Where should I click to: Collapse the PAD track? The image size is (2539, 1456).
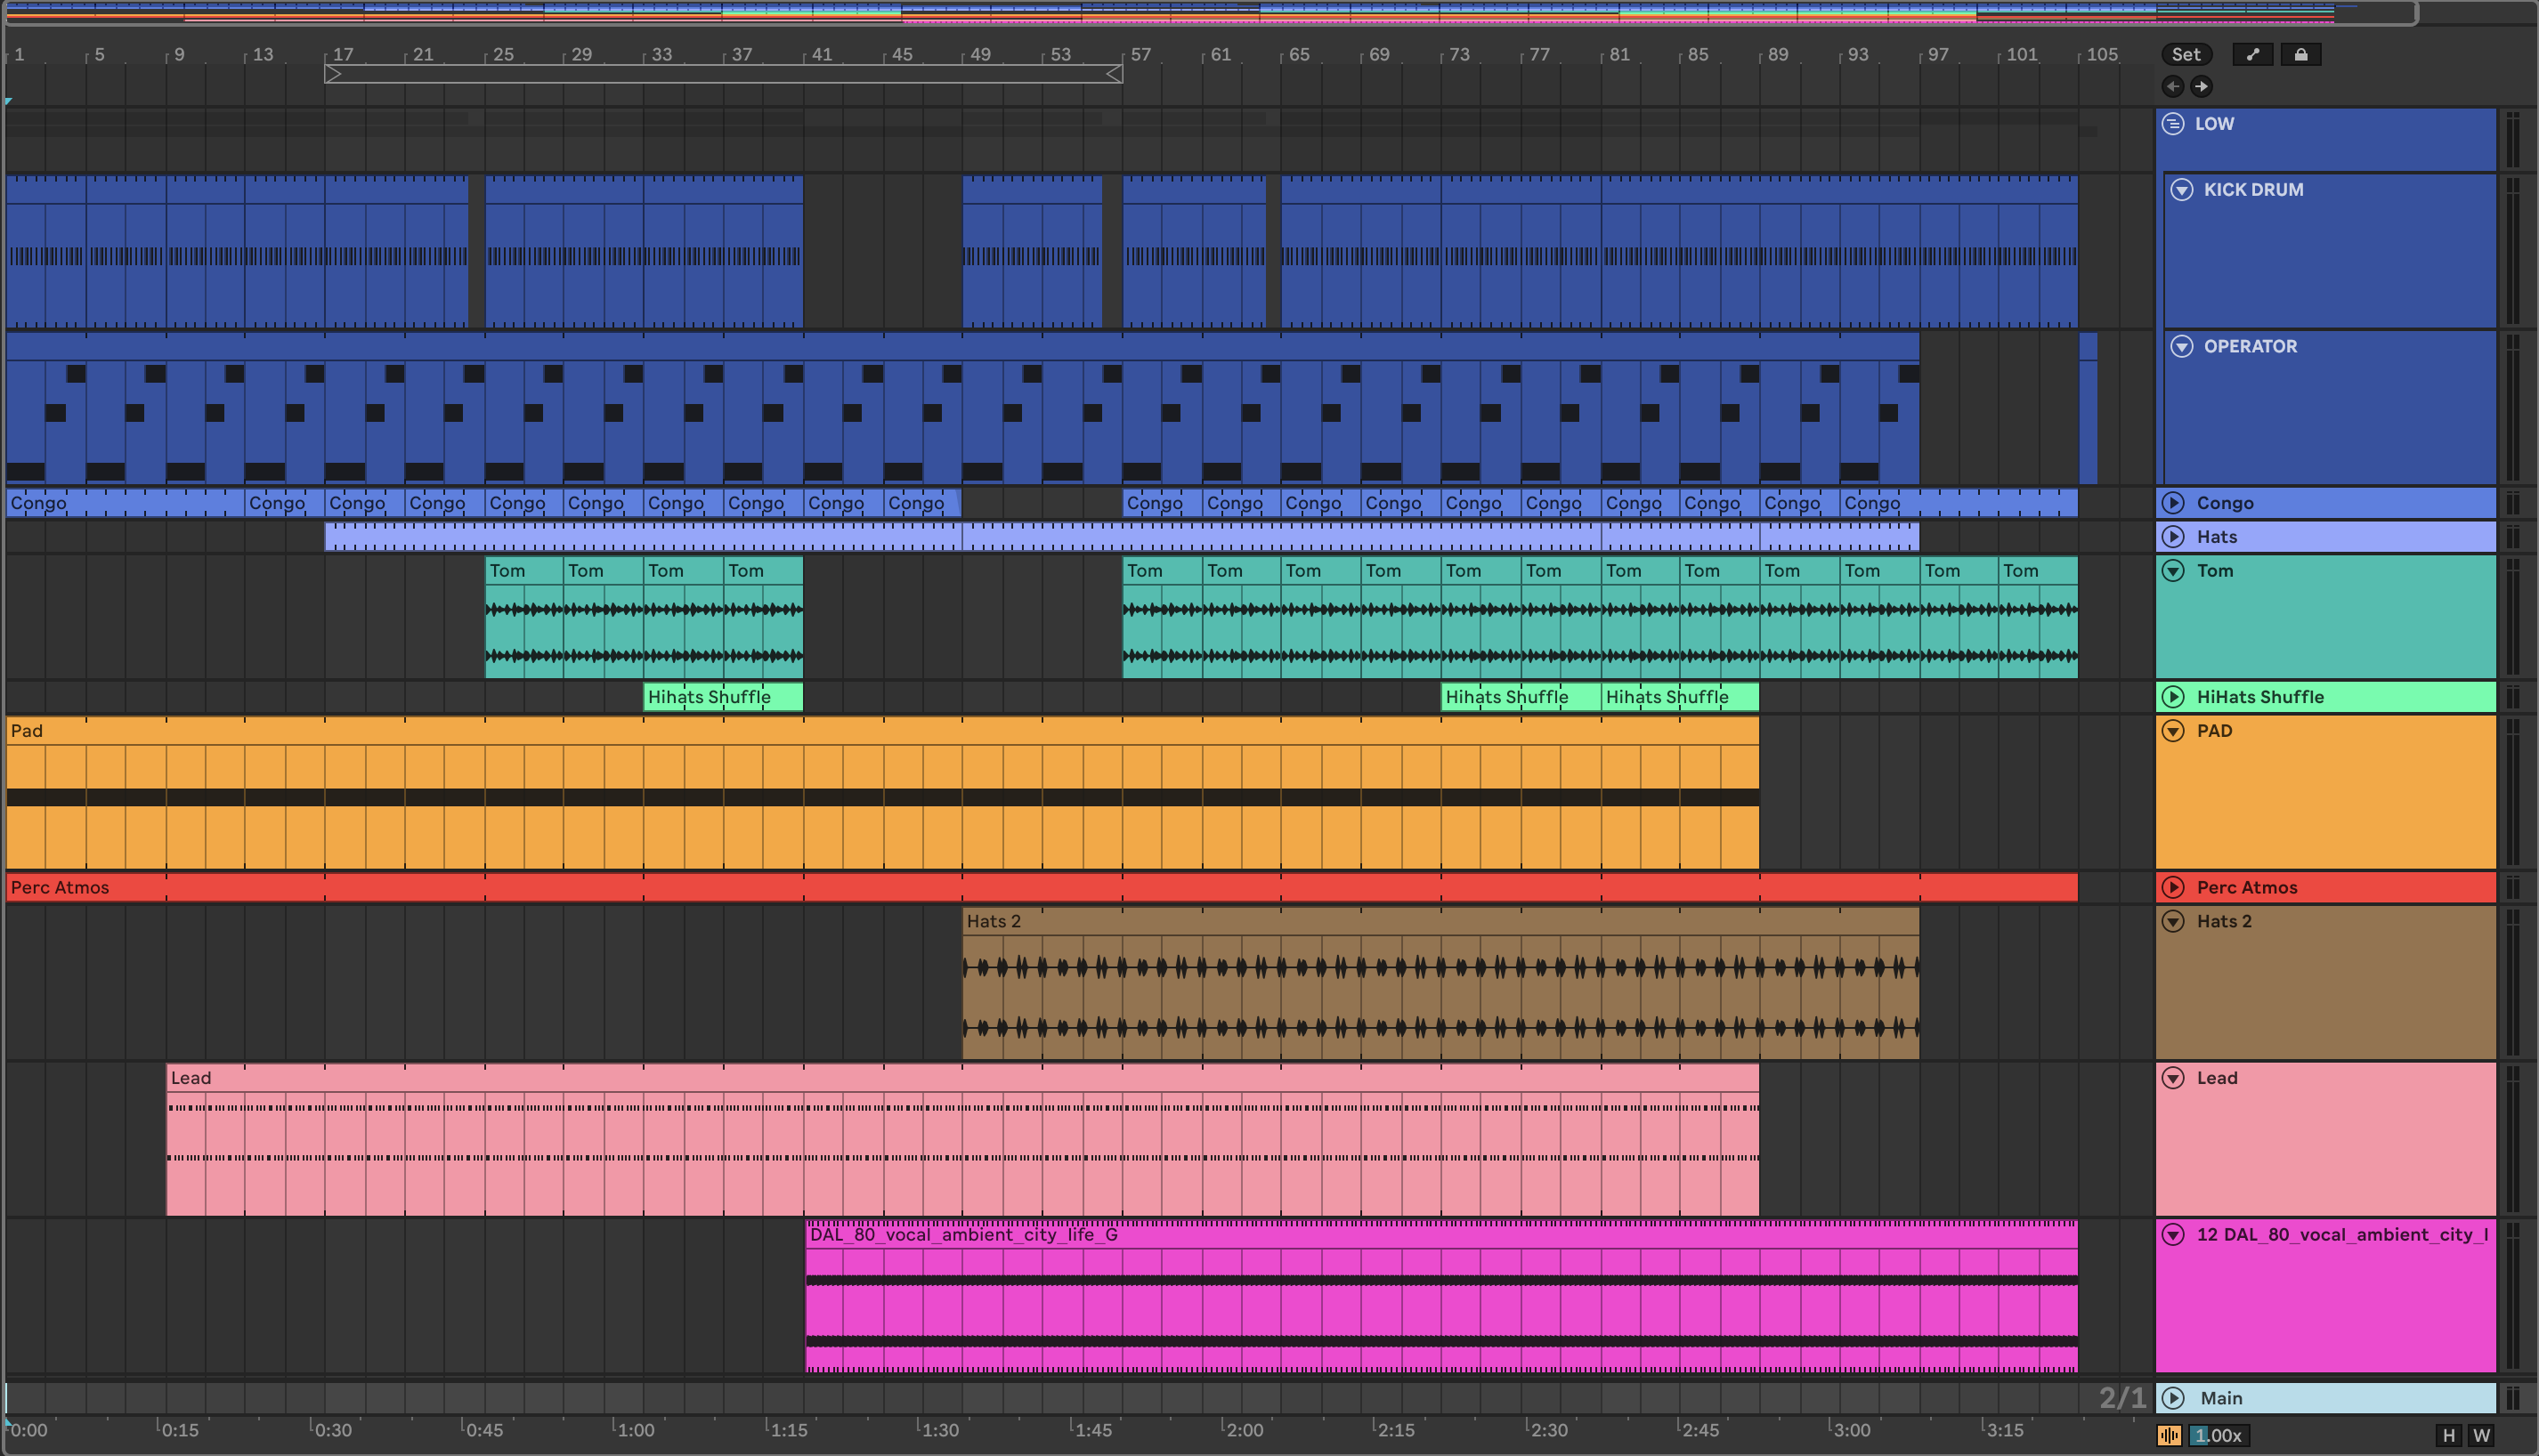2173,731
